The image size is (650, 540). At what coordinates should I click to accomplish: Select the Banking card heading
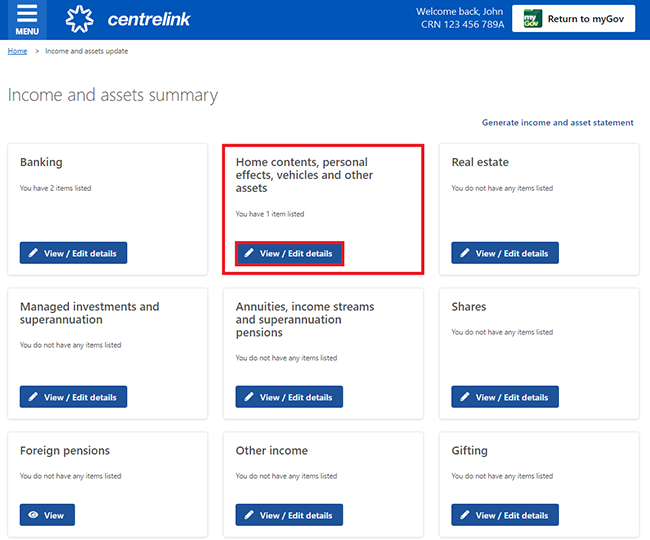coord(41,162)
